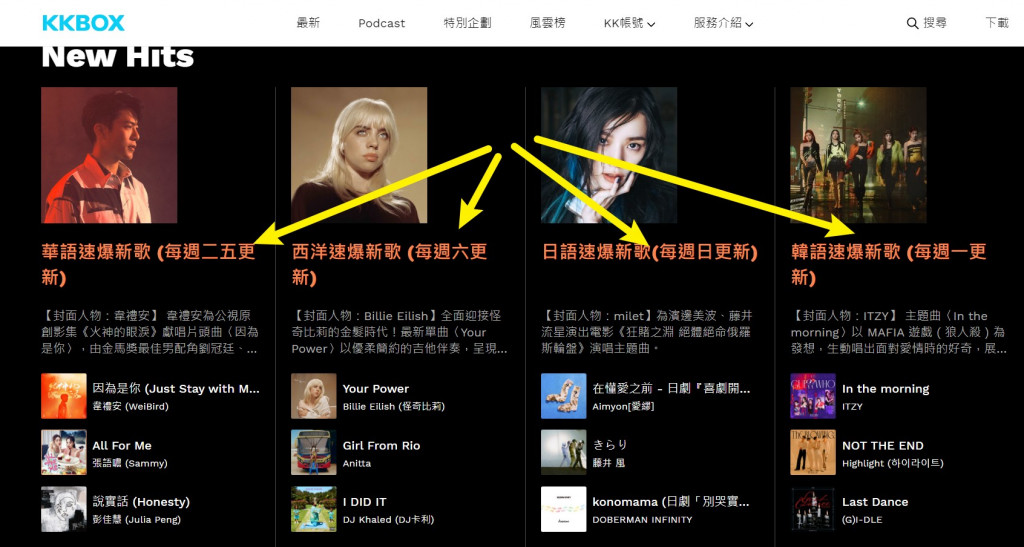The height and width of the screenshot is (547, 1024).
Task: Open the Last Dance album thumbnail
Action: [x=813, y=509]
